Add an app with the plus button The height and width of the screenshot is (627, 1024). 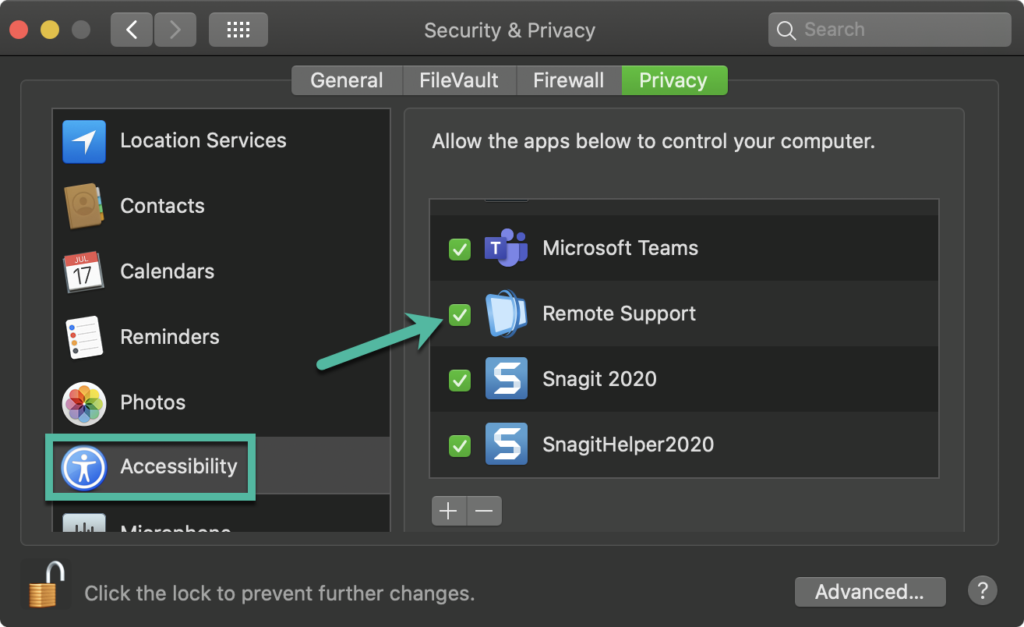point(449,510)
